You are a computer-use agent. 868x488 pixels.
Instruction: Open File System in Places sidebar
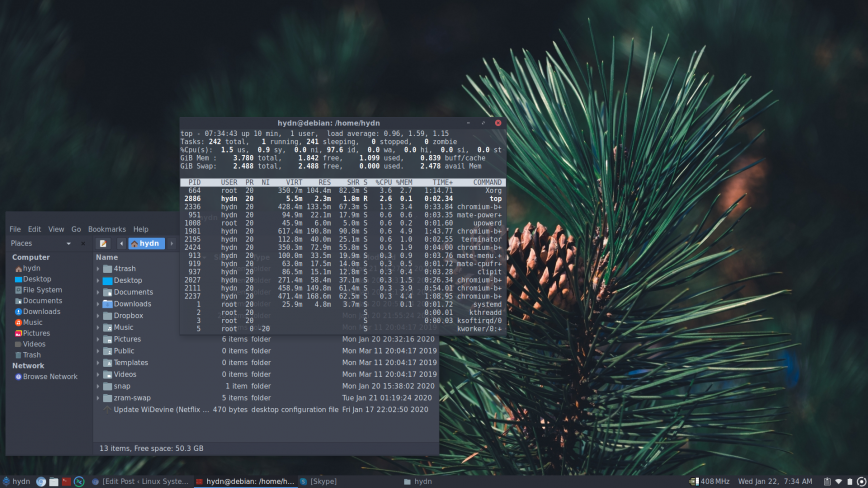38,290
